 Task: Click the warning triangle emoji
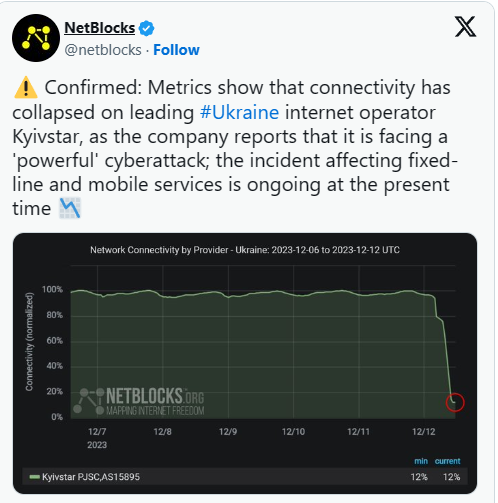click(x=26, y=88)
